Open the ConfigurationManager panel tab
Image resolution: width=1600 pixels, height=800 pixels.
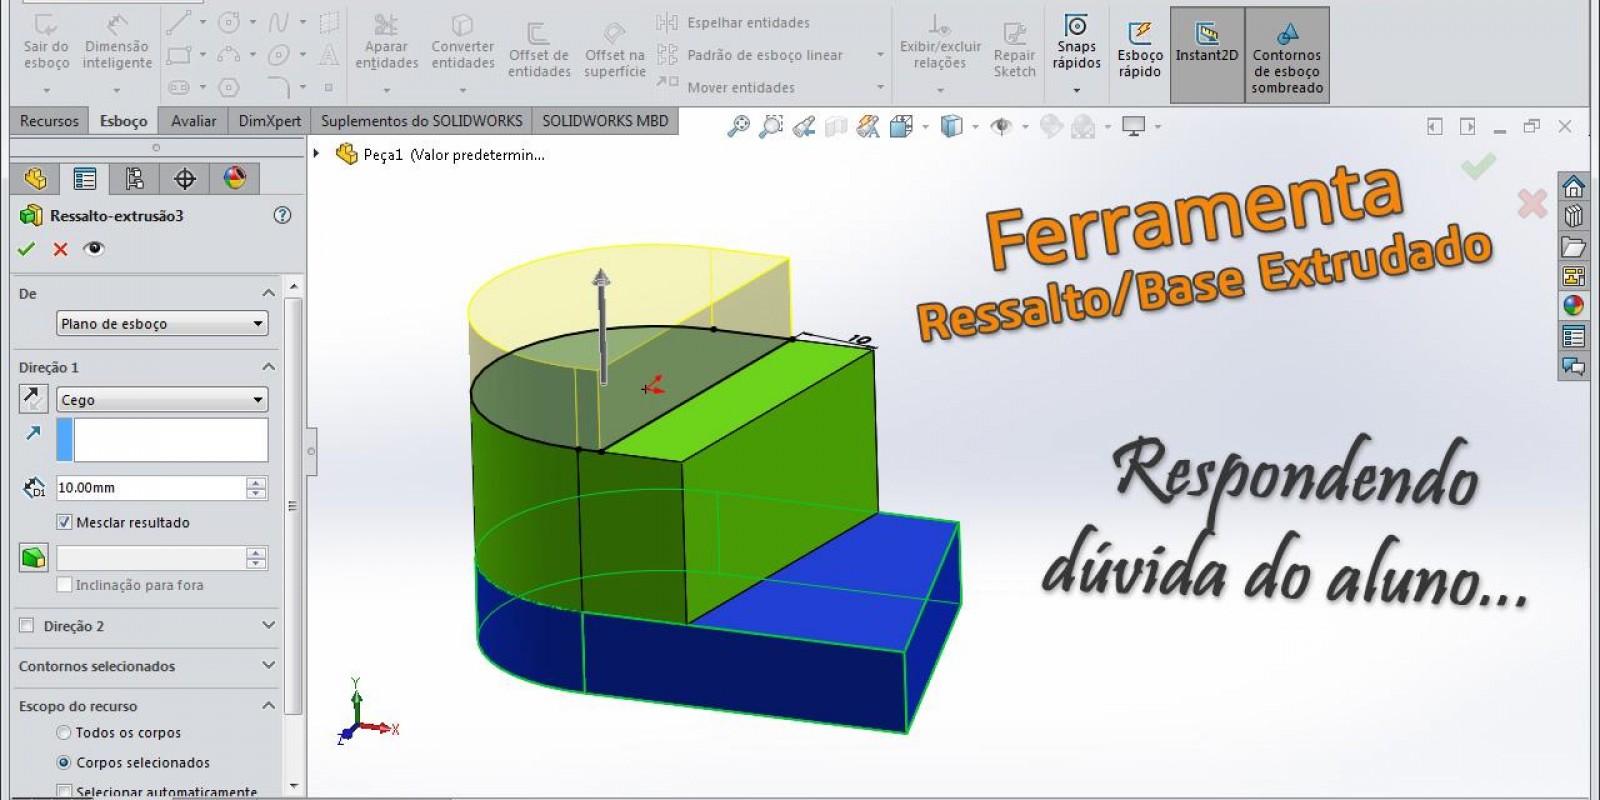point(134,179)
